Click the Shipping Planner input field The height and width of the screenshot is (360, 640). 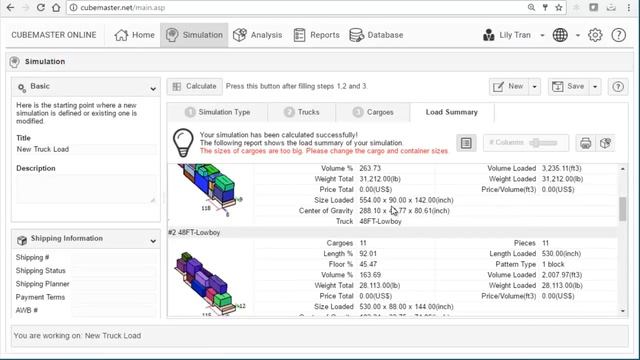click(x=114, y=284)
